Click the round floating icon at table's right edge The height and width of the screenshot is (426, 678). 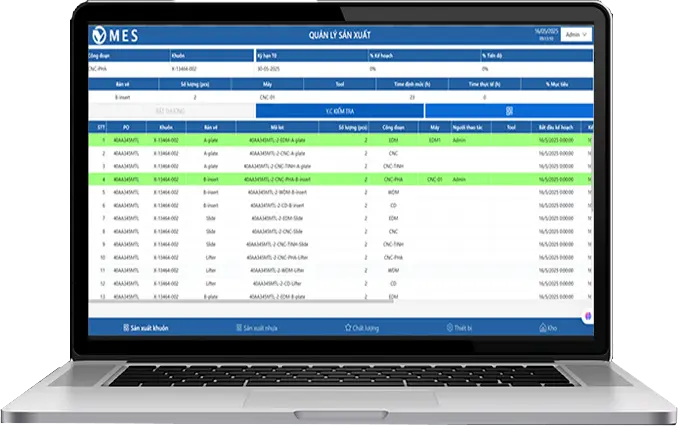tap(588, 315)
